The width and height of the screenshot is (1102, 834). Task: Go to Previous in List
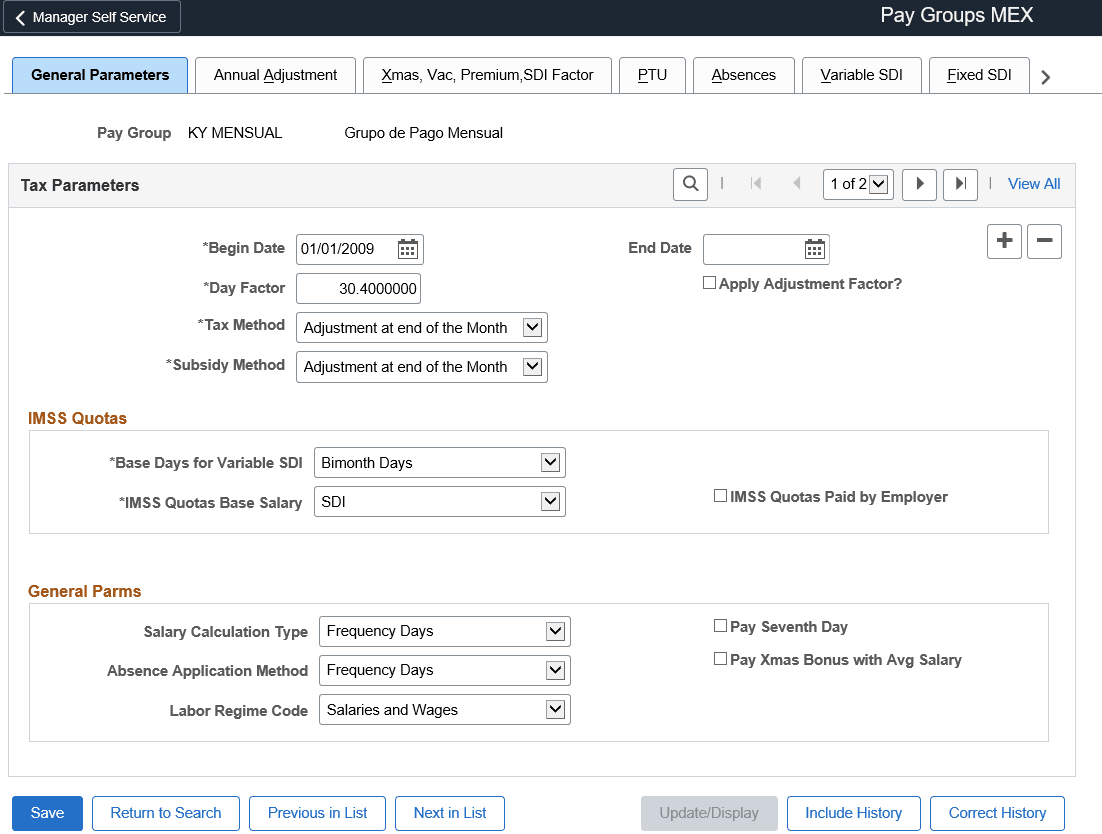click(x=318, y=813)
